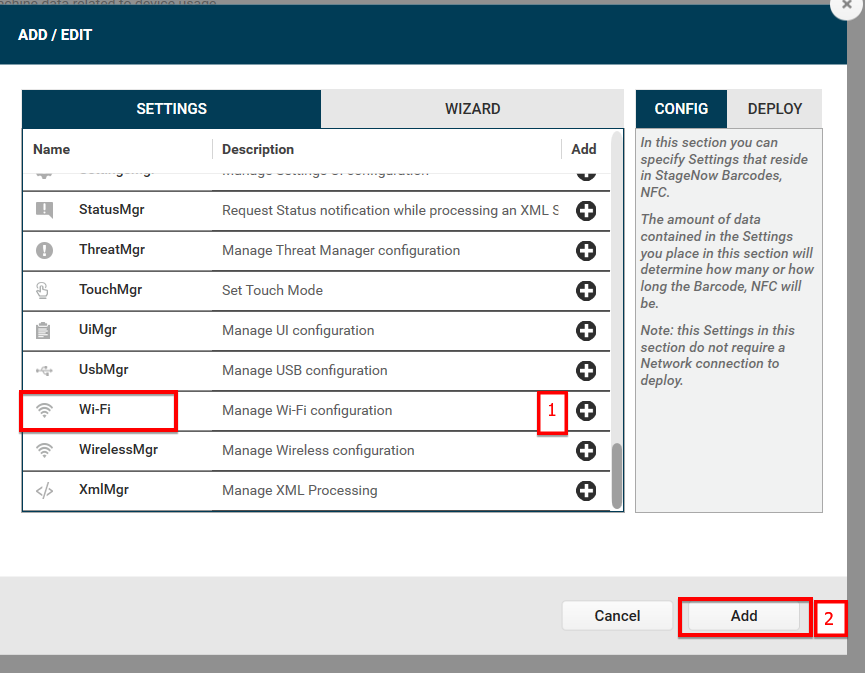Click the plus icon for StatusMgr
Screen dimensions: 865x673
586,211
